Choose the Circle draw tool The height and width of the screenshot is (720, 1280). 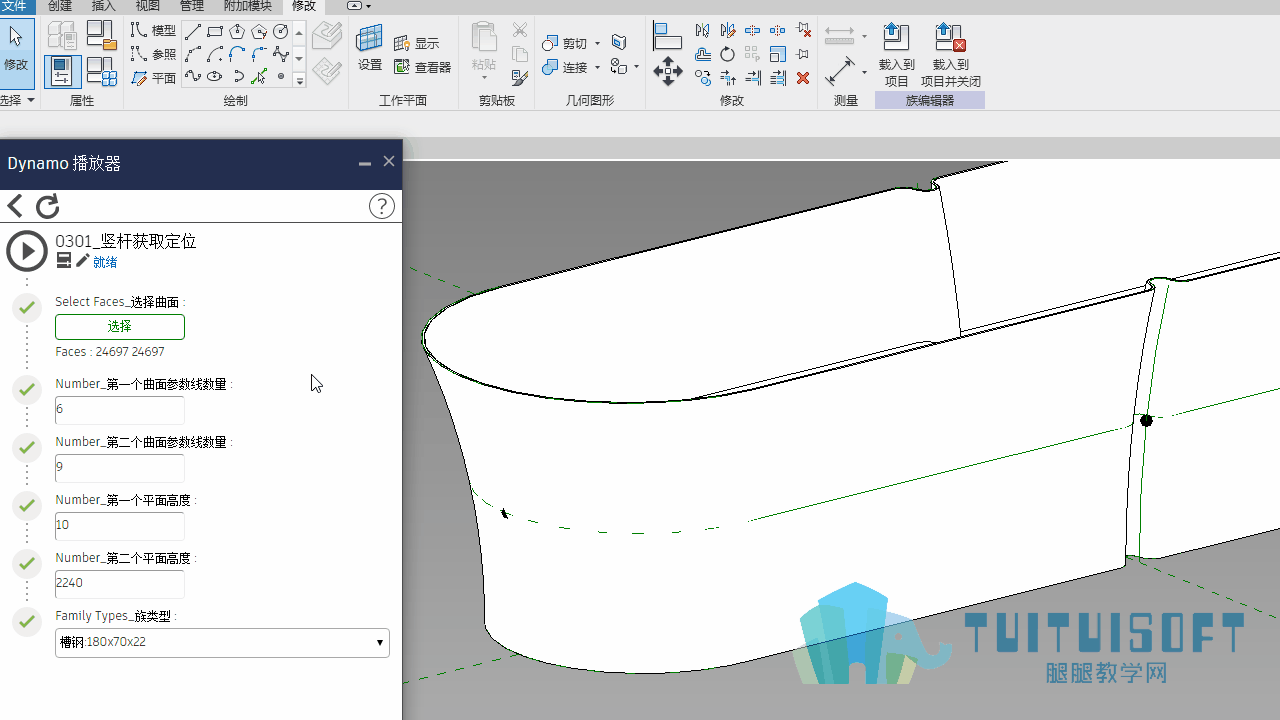(281, 31)
